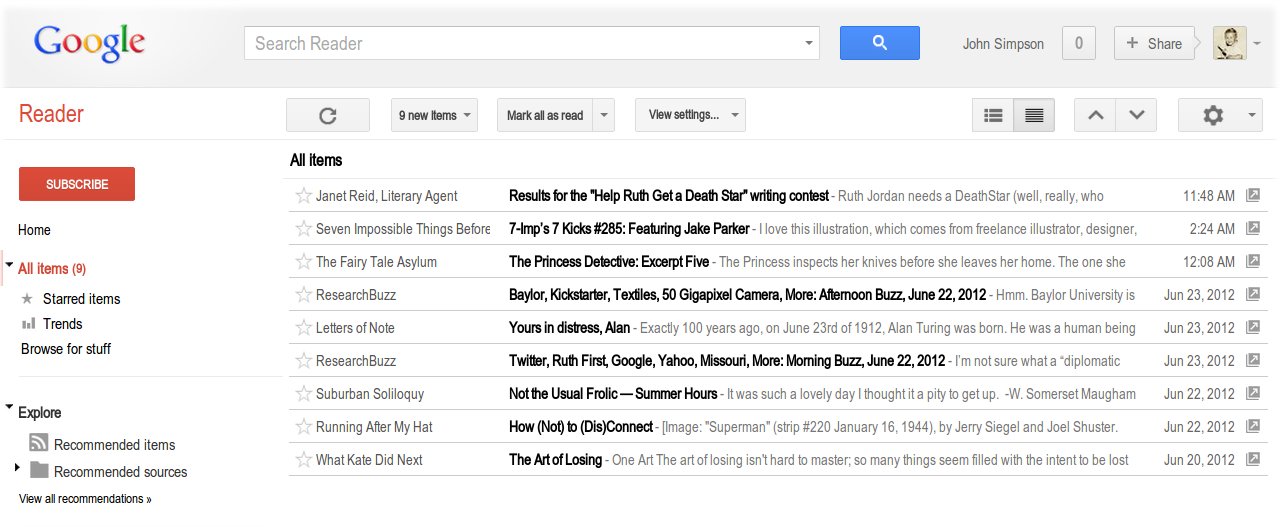Image resolution: width=1280 pixels, height=527 pixels.
Task: Open The Fairy Tale Asylum external link icon
Action: tap(1253, 261)
